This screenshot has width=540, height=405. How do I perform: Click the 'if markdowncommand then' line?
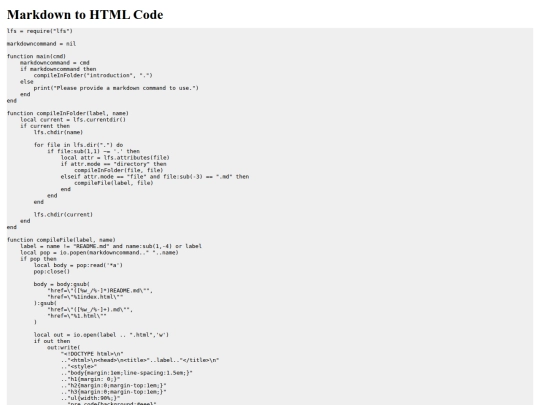(x=58, y=69)
